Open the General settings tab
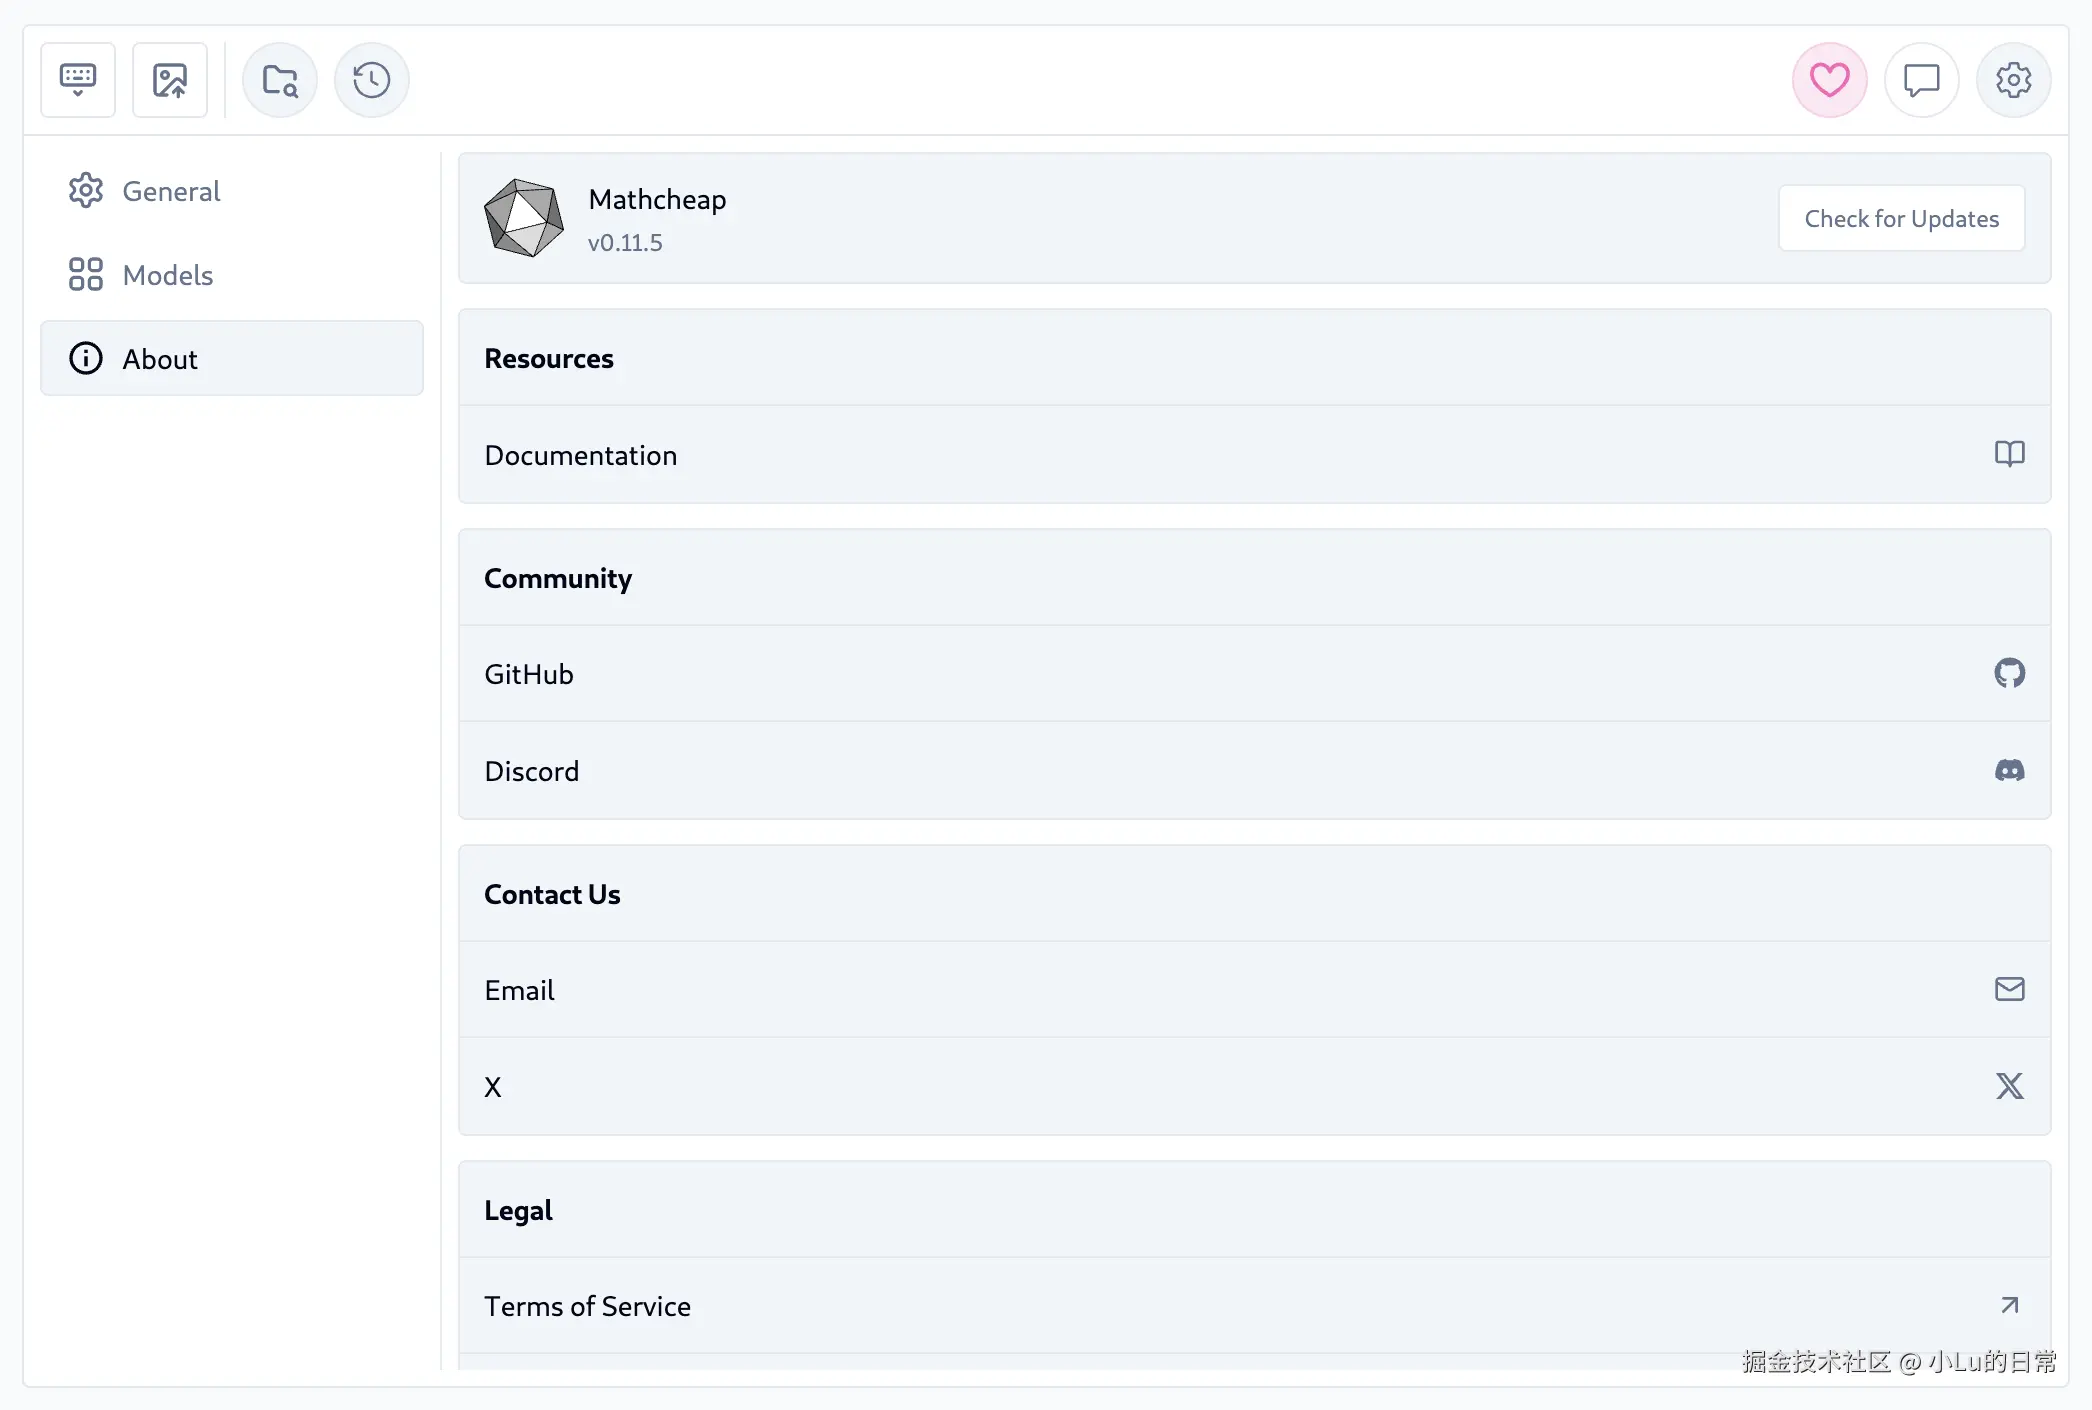This screenshot has height=1410, width=2092. pos(171,191)
